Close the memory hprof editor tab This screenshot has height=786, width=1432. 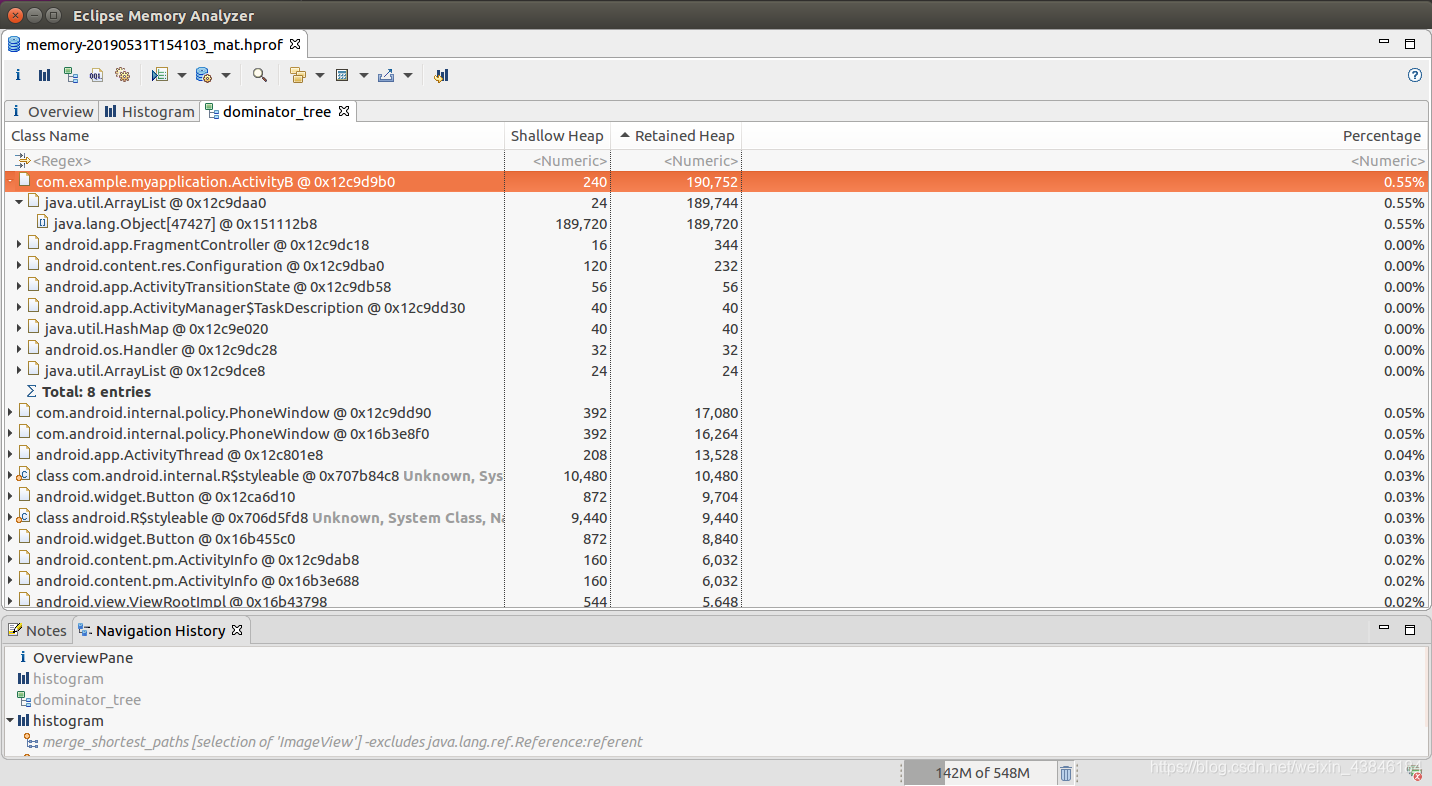pos(295,45)
